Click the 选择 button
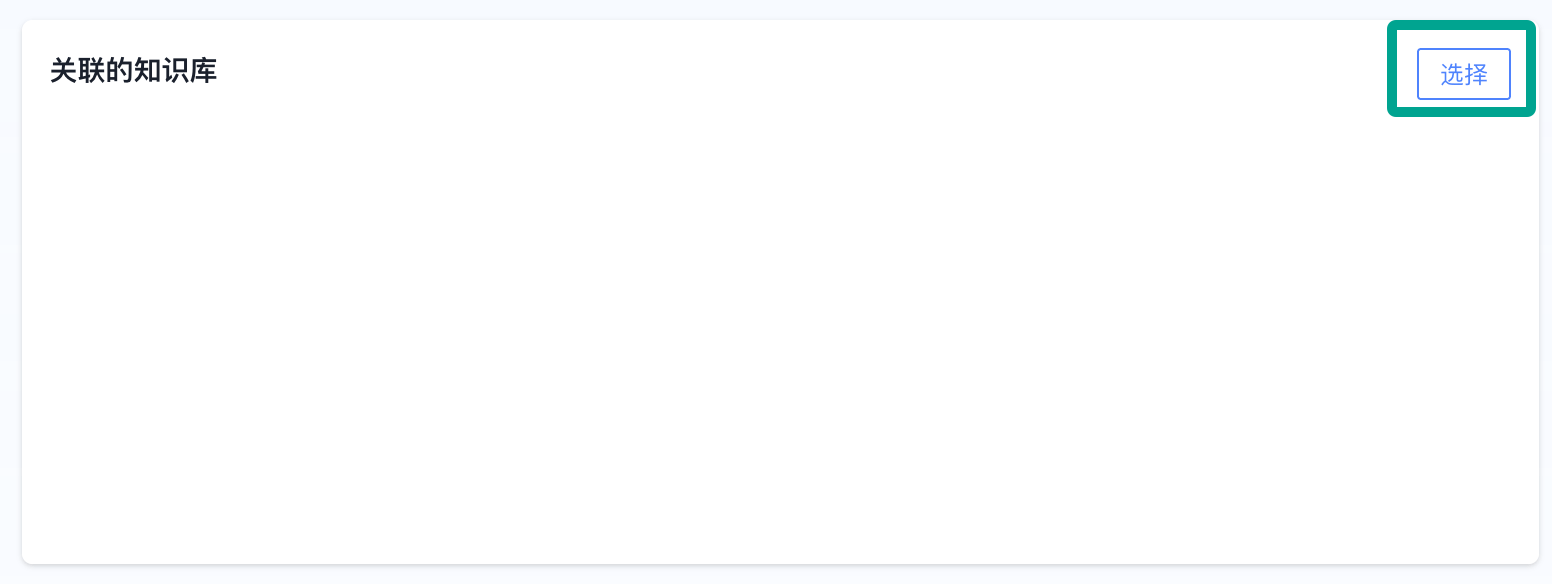Image resolution: width=1552 pixels, height=584 pixels. tap(1463, 74)
